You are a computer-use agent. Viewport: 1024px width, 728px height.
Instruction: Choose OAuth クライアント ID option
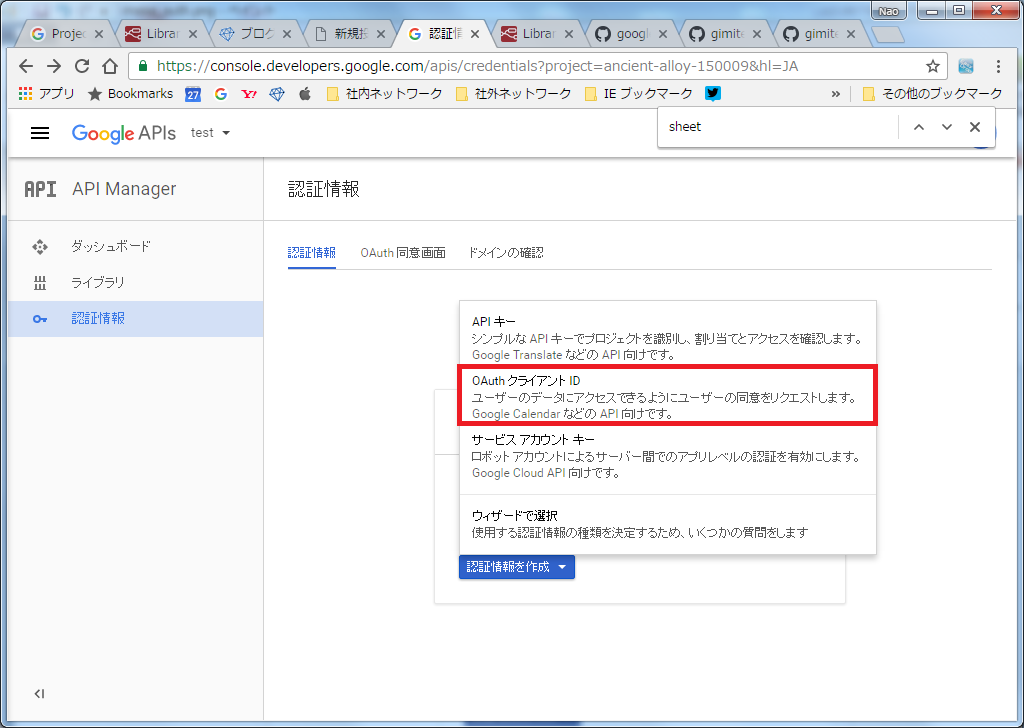point(667,396)
